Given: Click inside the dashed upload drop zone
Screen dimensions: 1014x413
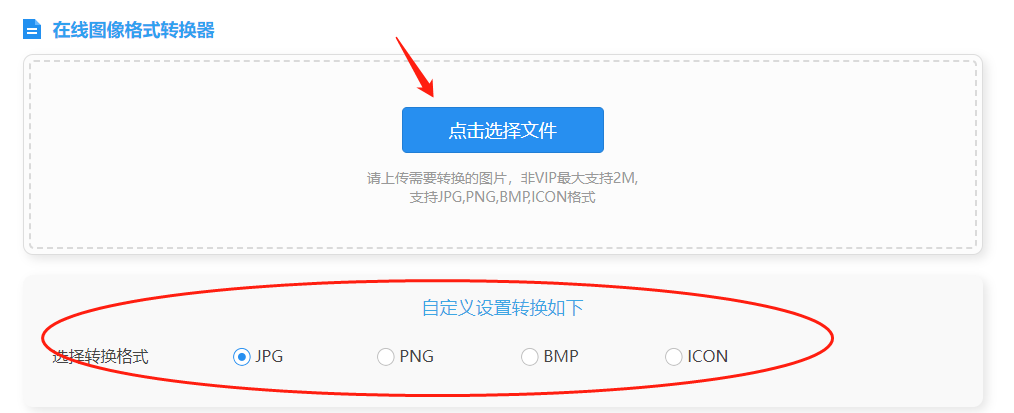Looking at the screenshot, I should pos(502,154).
